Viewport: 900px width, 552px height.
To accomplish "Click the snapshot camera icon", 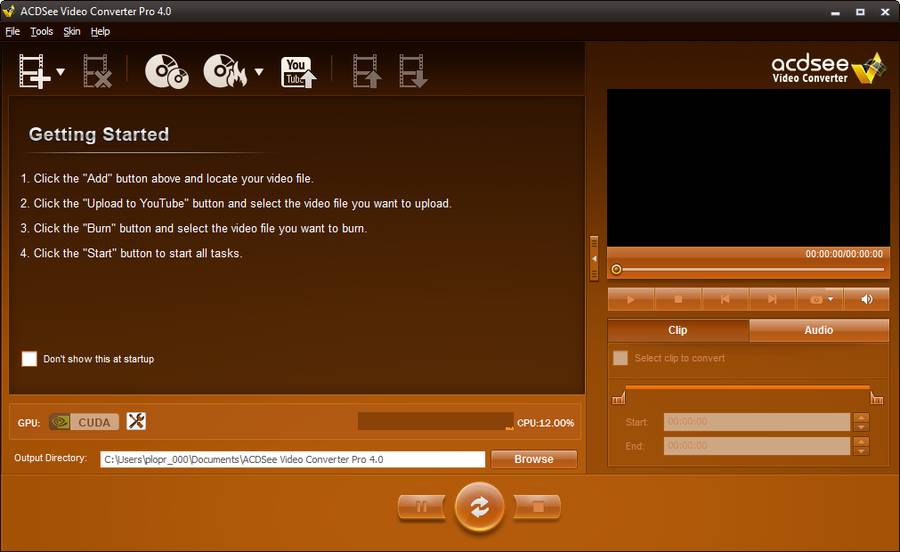I will tap(816, 300).
